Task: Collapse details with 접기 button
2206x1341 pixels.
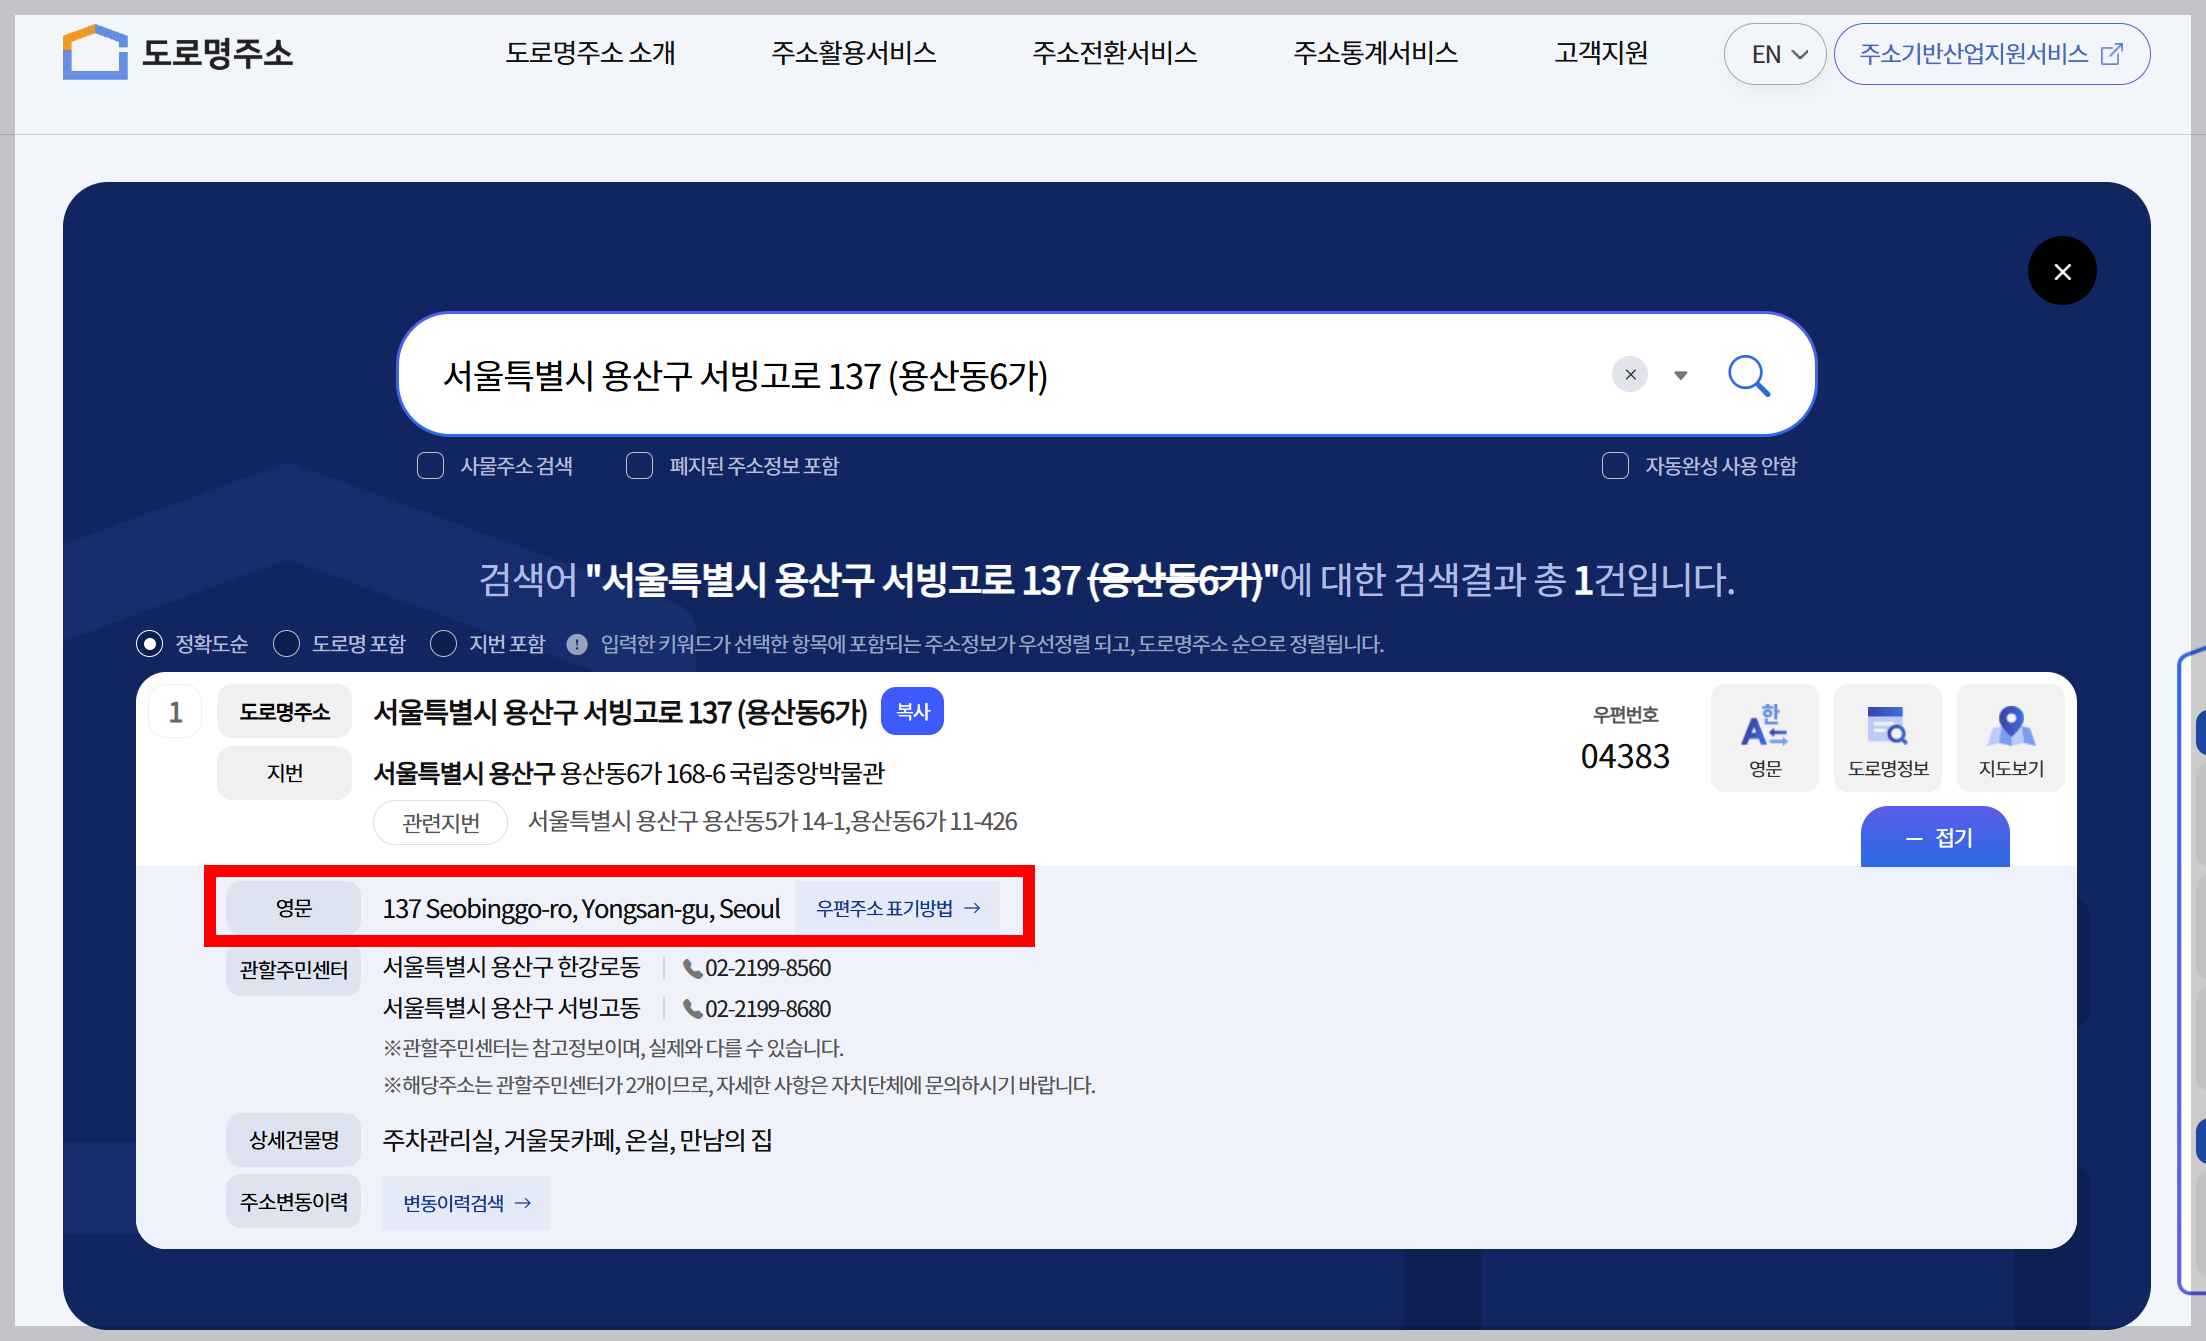Action: (1935, 838)
